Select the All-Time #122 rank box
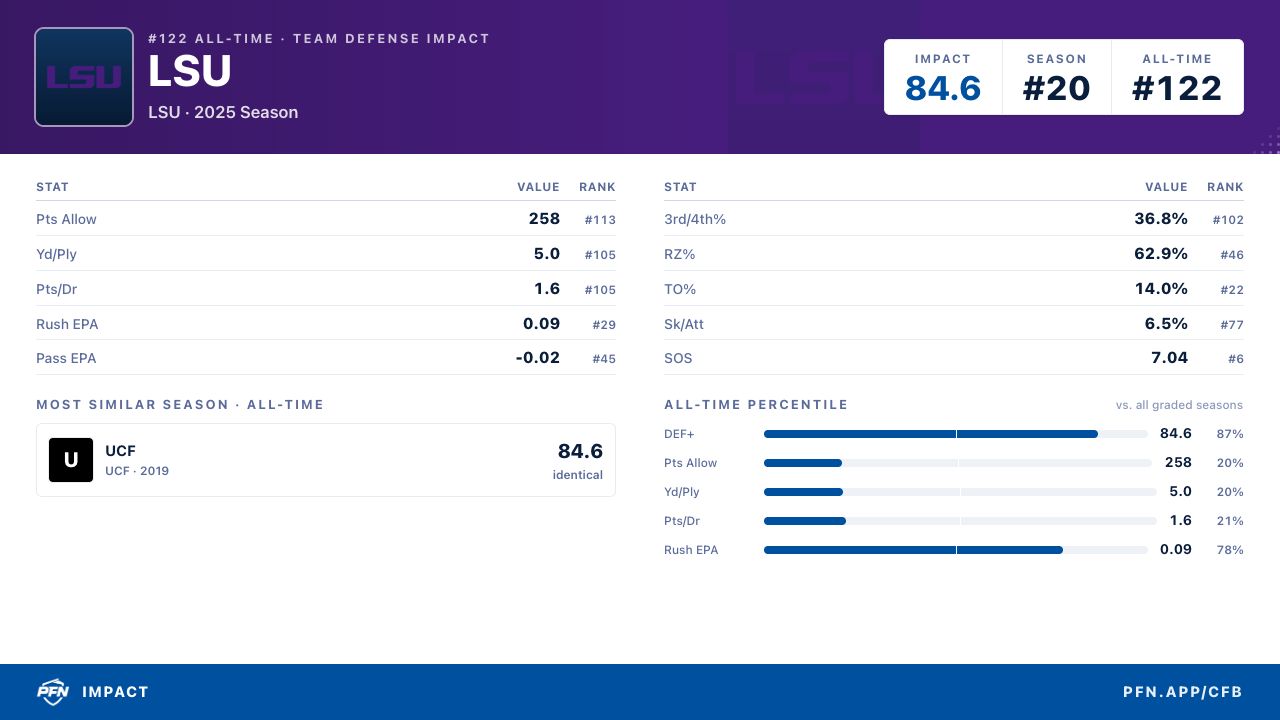Viewport: 1280px width, 720px height. (1177, 77)
